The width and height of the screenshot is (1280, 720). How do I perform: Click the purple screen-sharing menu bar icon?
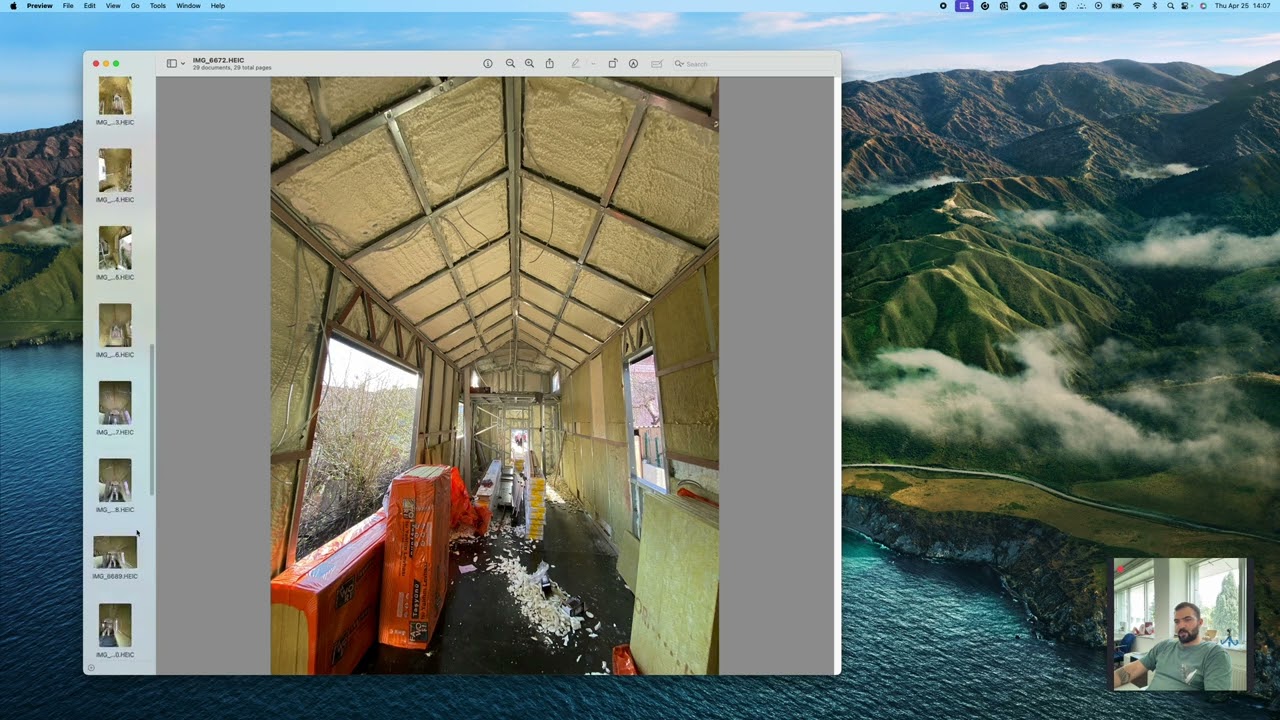pos(964,6)
